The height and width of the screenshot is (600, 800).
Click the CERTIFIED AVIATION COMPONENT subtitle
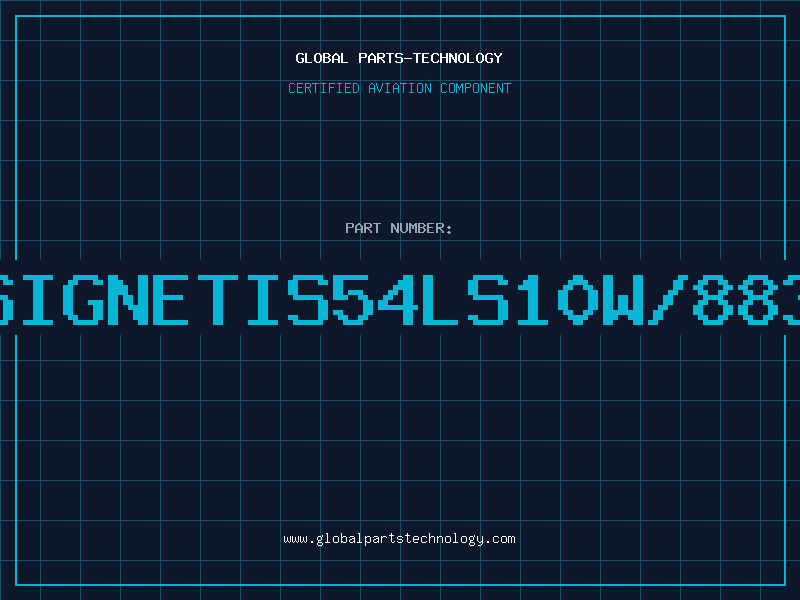point(399,88)
